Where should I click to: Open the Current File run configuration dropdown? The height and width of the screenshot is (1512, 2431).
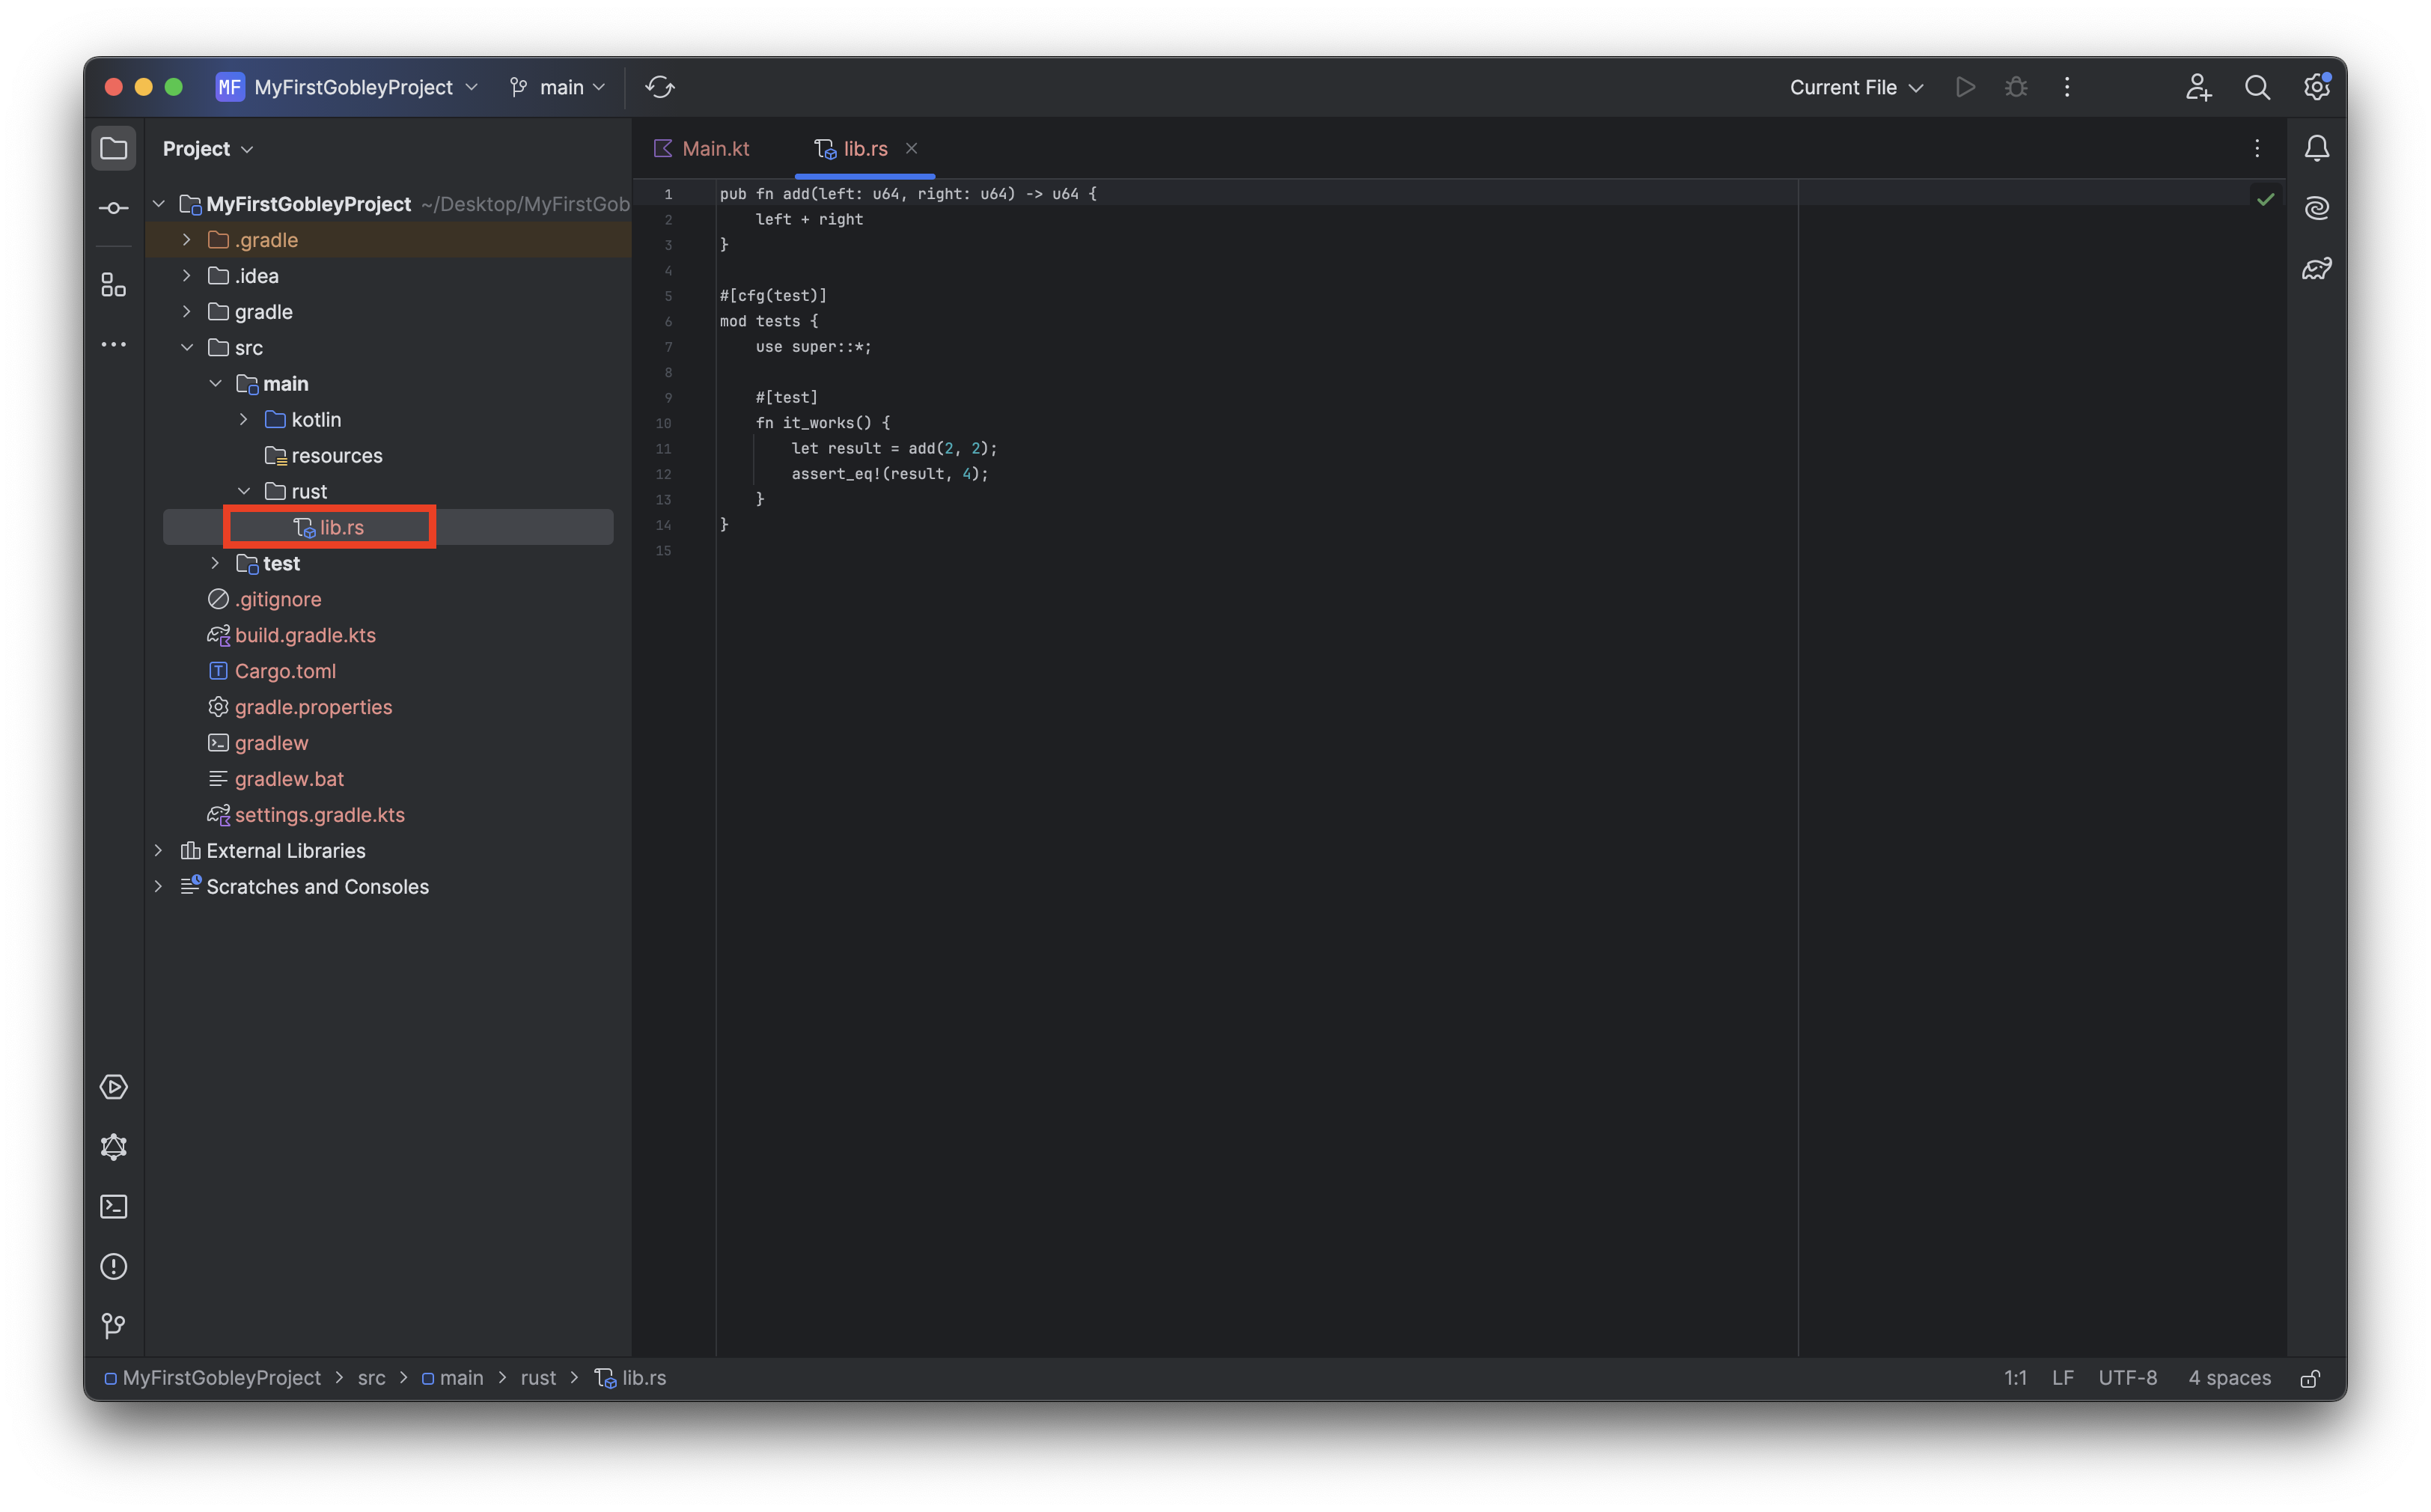[x=1856, y=87]
